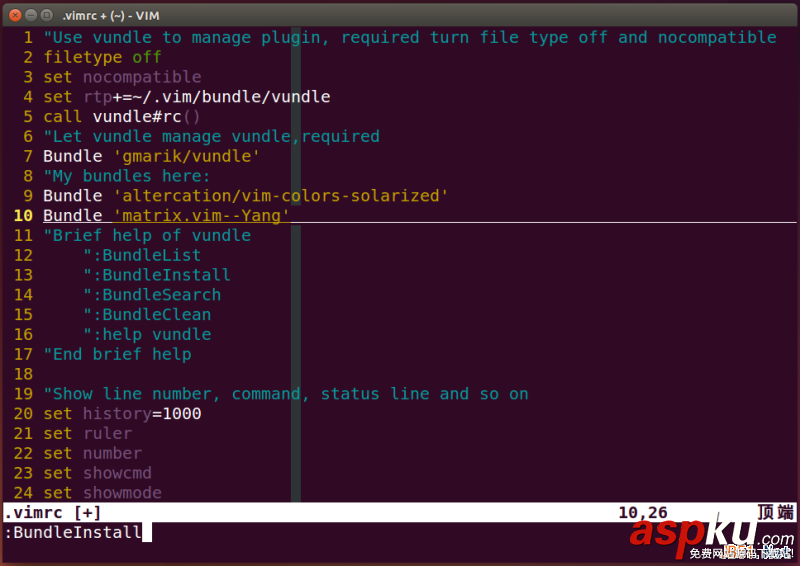Click the ":BundleInstall" command line input
Image resolution: width=800 pixels, height=566 pixels.
(x=73, y=532)
